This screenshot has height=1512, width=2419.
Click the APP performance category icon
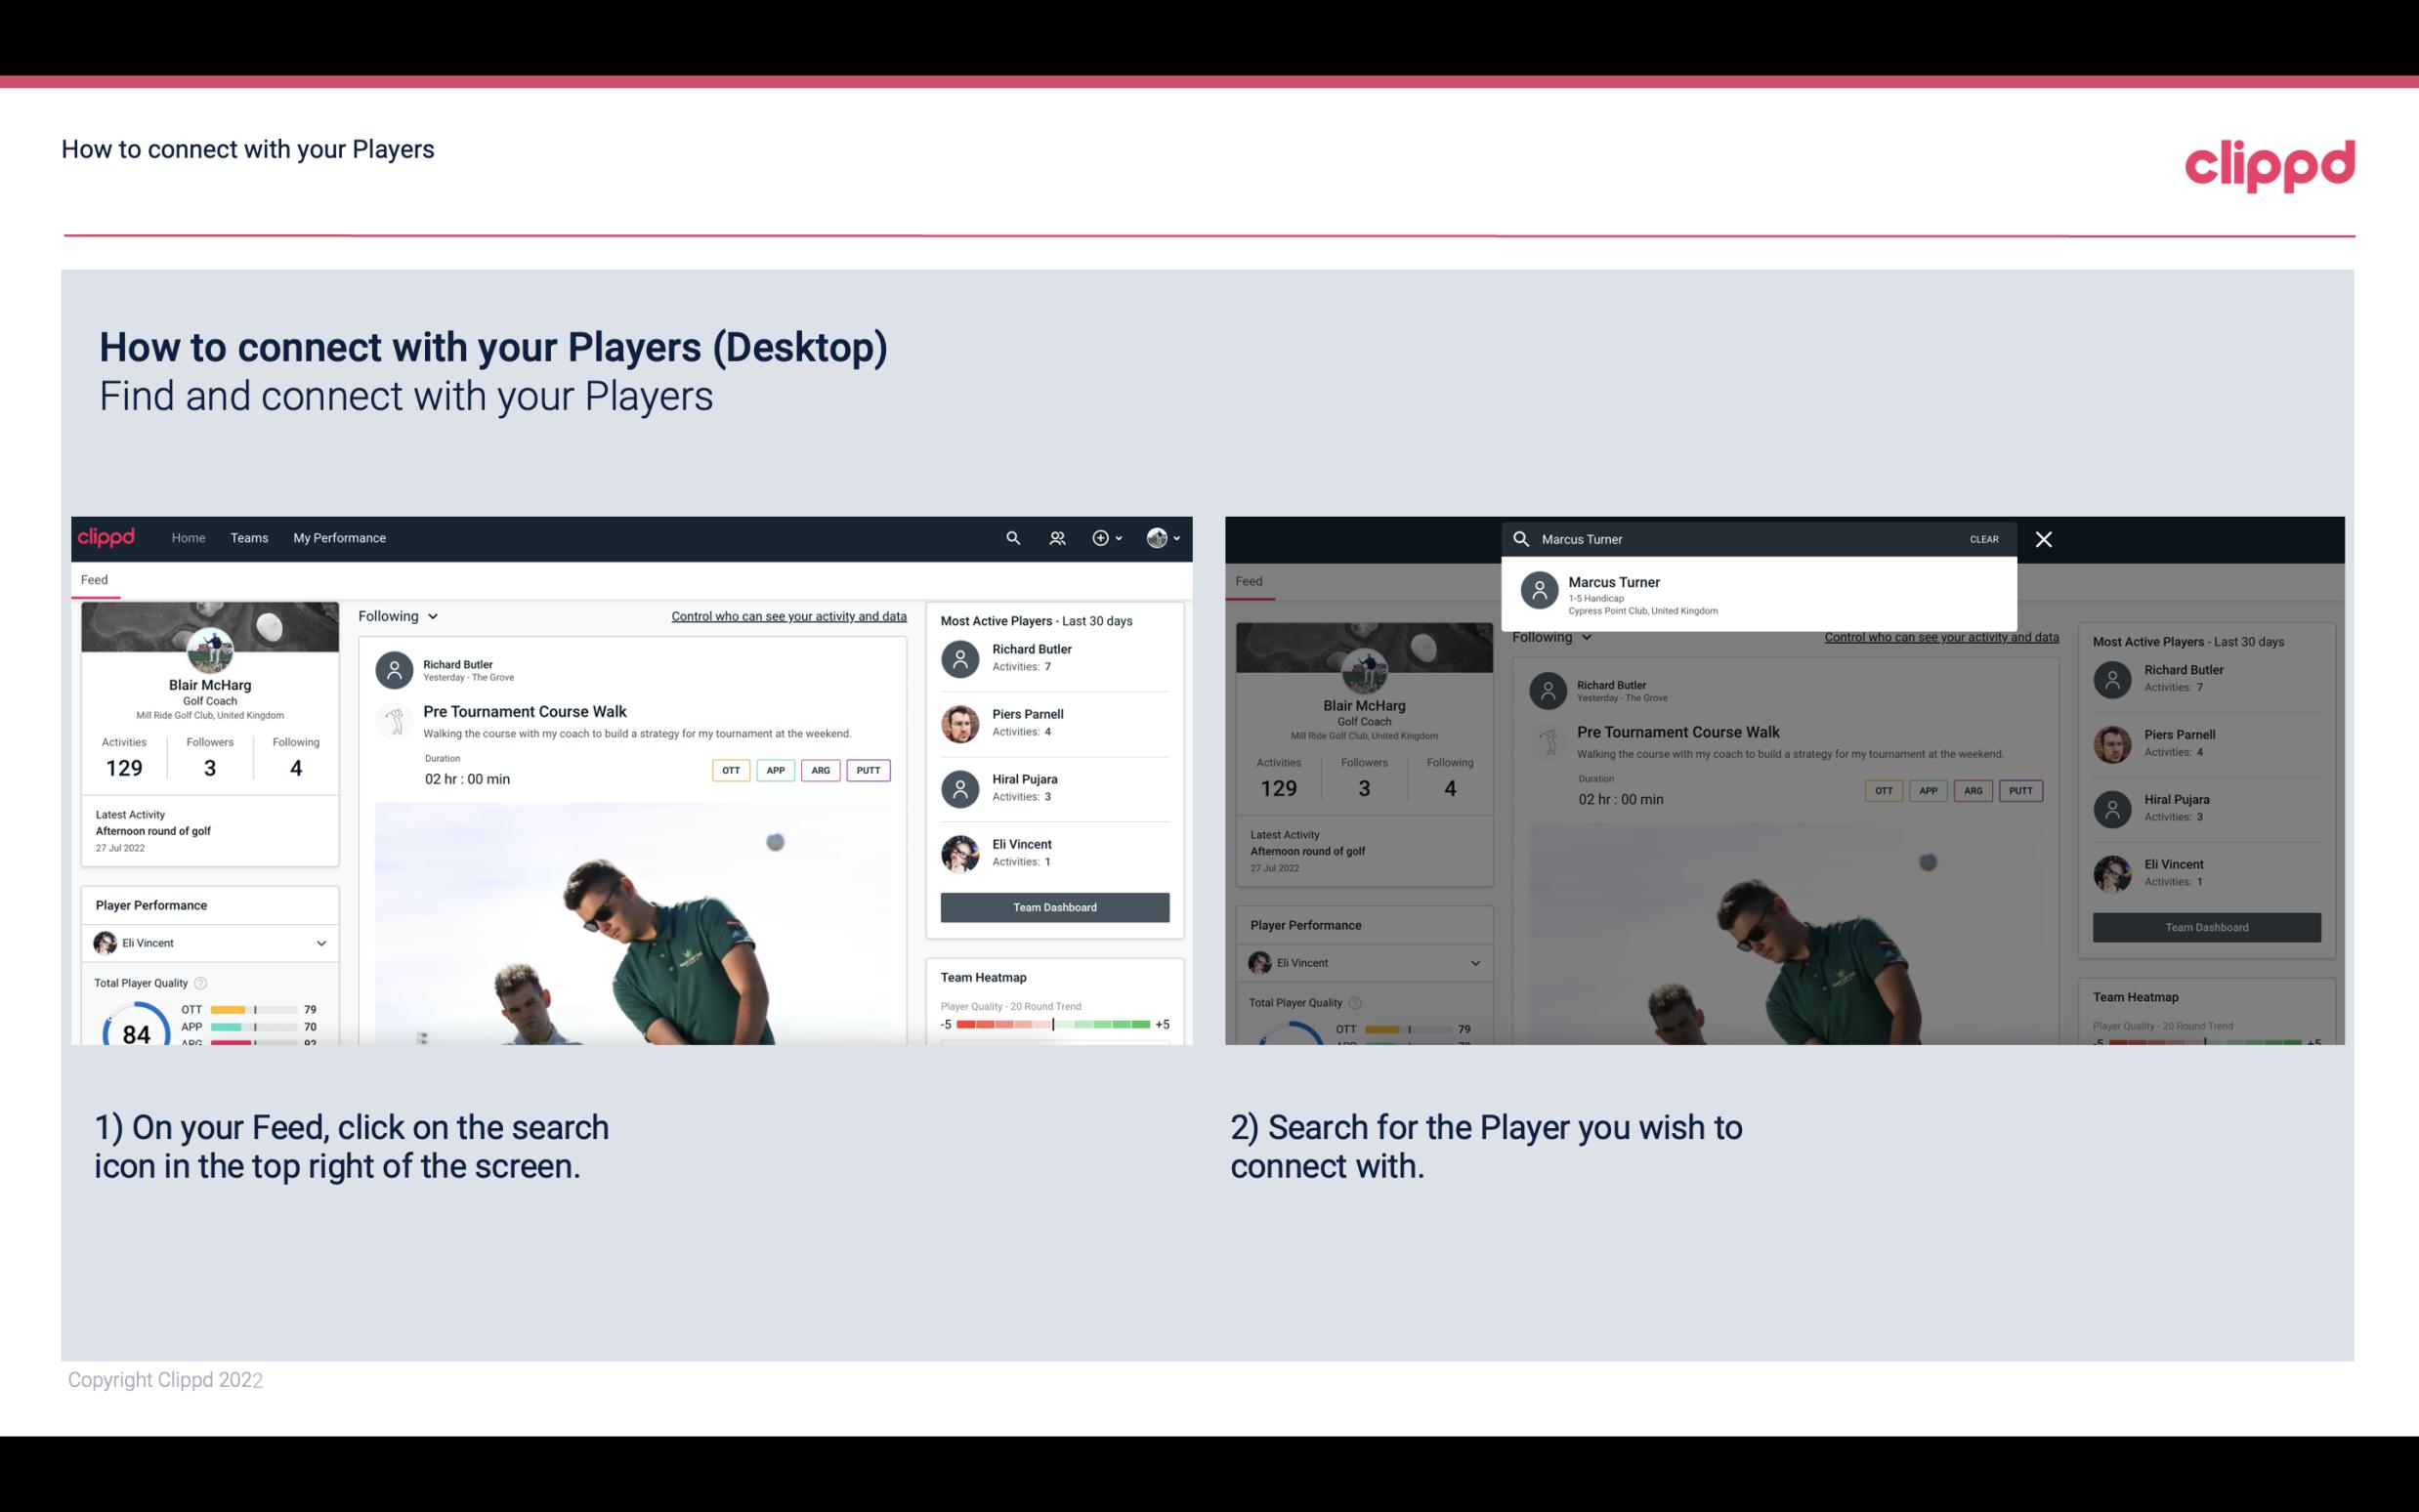click(x=773, y=770)
